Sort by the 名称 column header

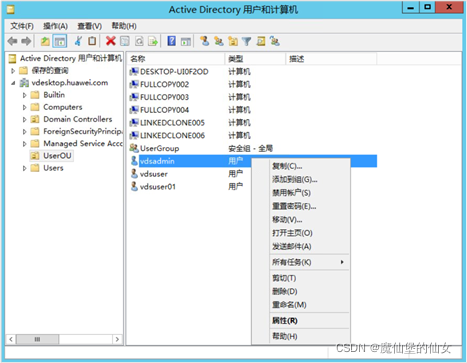click(176, 59)
